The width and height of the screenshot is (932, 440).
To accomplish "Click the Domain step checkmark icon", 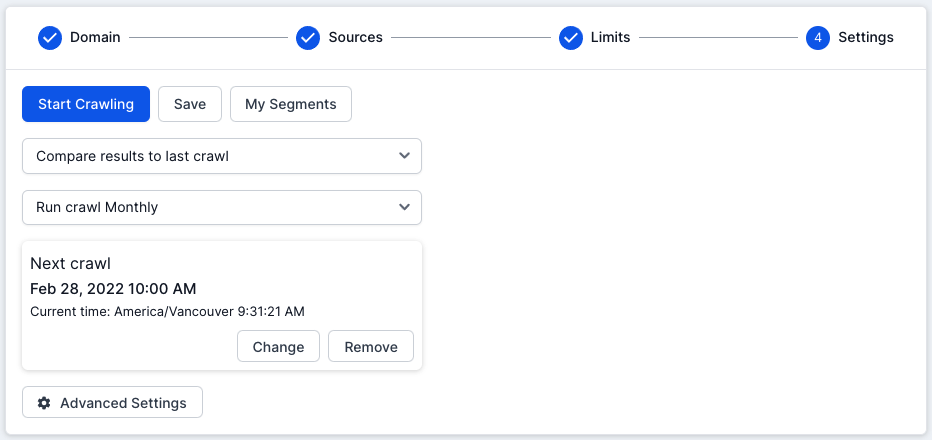I will click(x=50, y=38).
